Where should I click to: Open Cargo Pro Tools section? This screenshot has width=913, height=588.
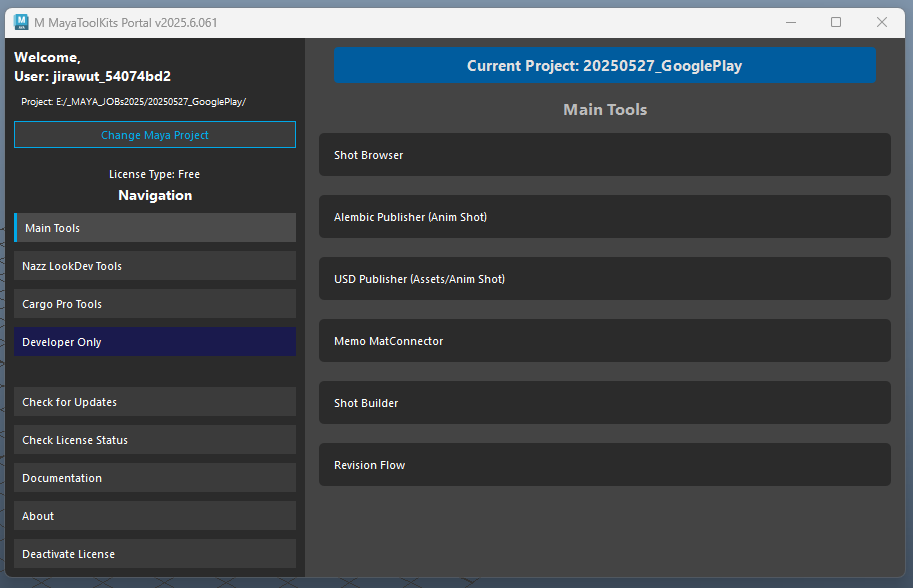click(154, 303)
